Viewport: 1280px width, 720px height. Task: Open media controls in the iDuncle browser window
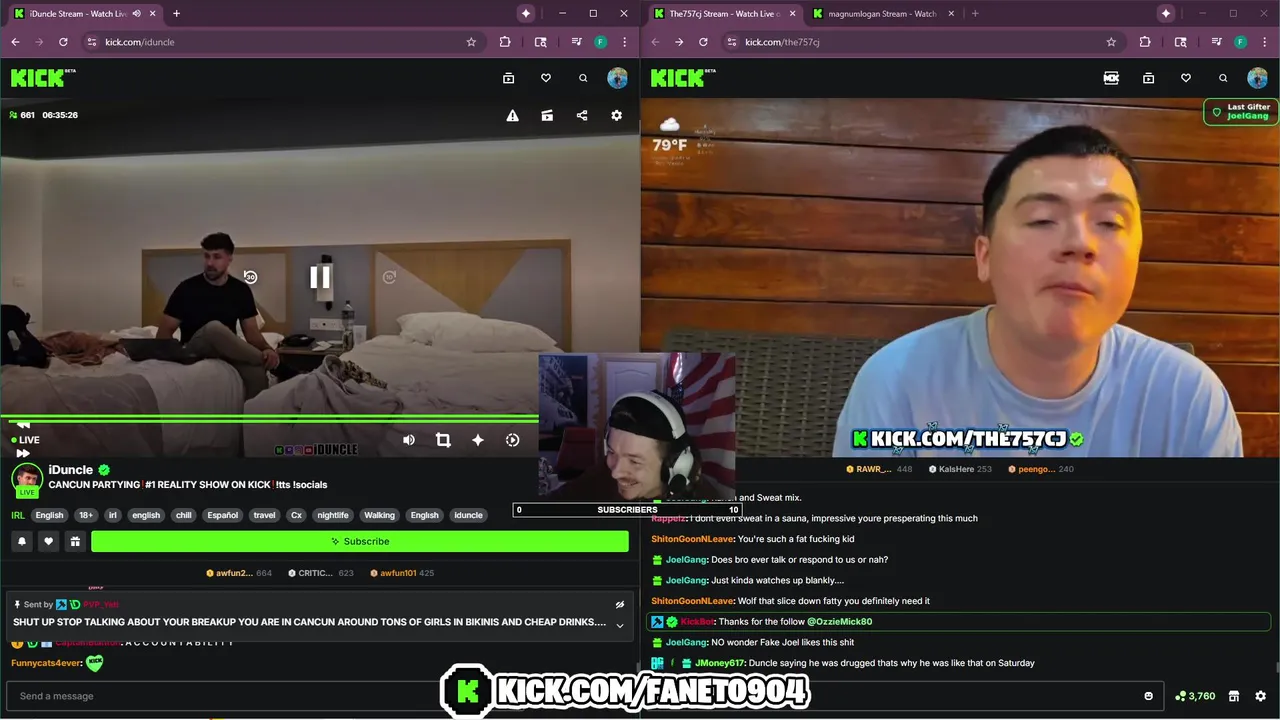point(577,42)
